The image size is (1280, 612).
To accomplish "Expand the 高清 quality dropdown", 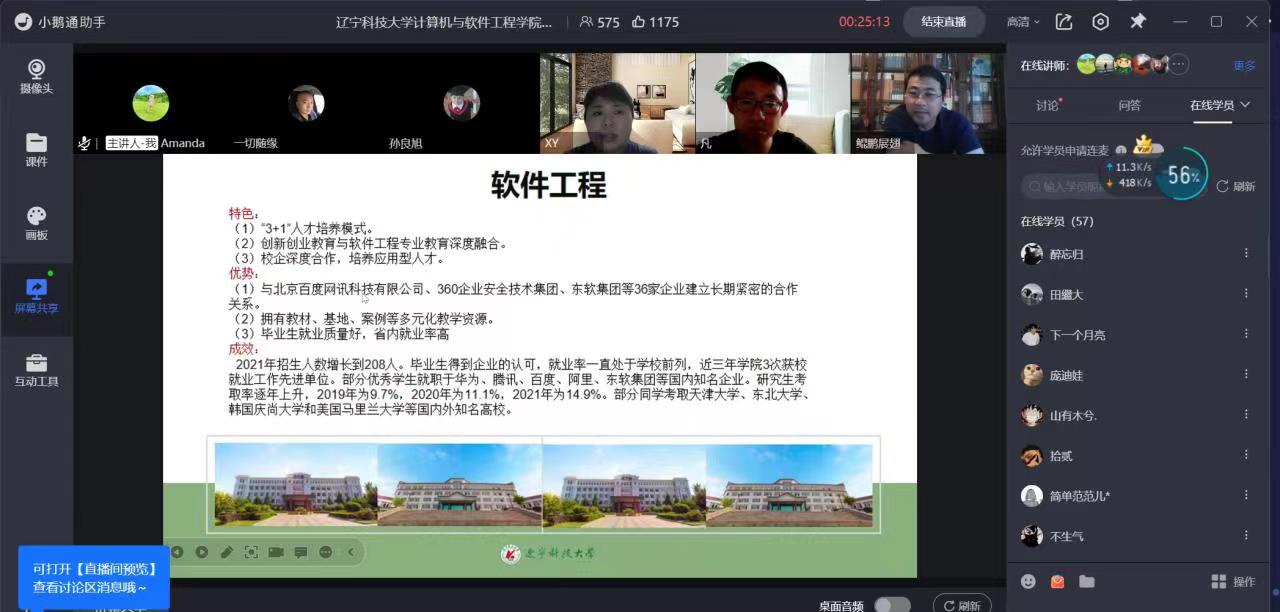I will (x=1023, y=21).
